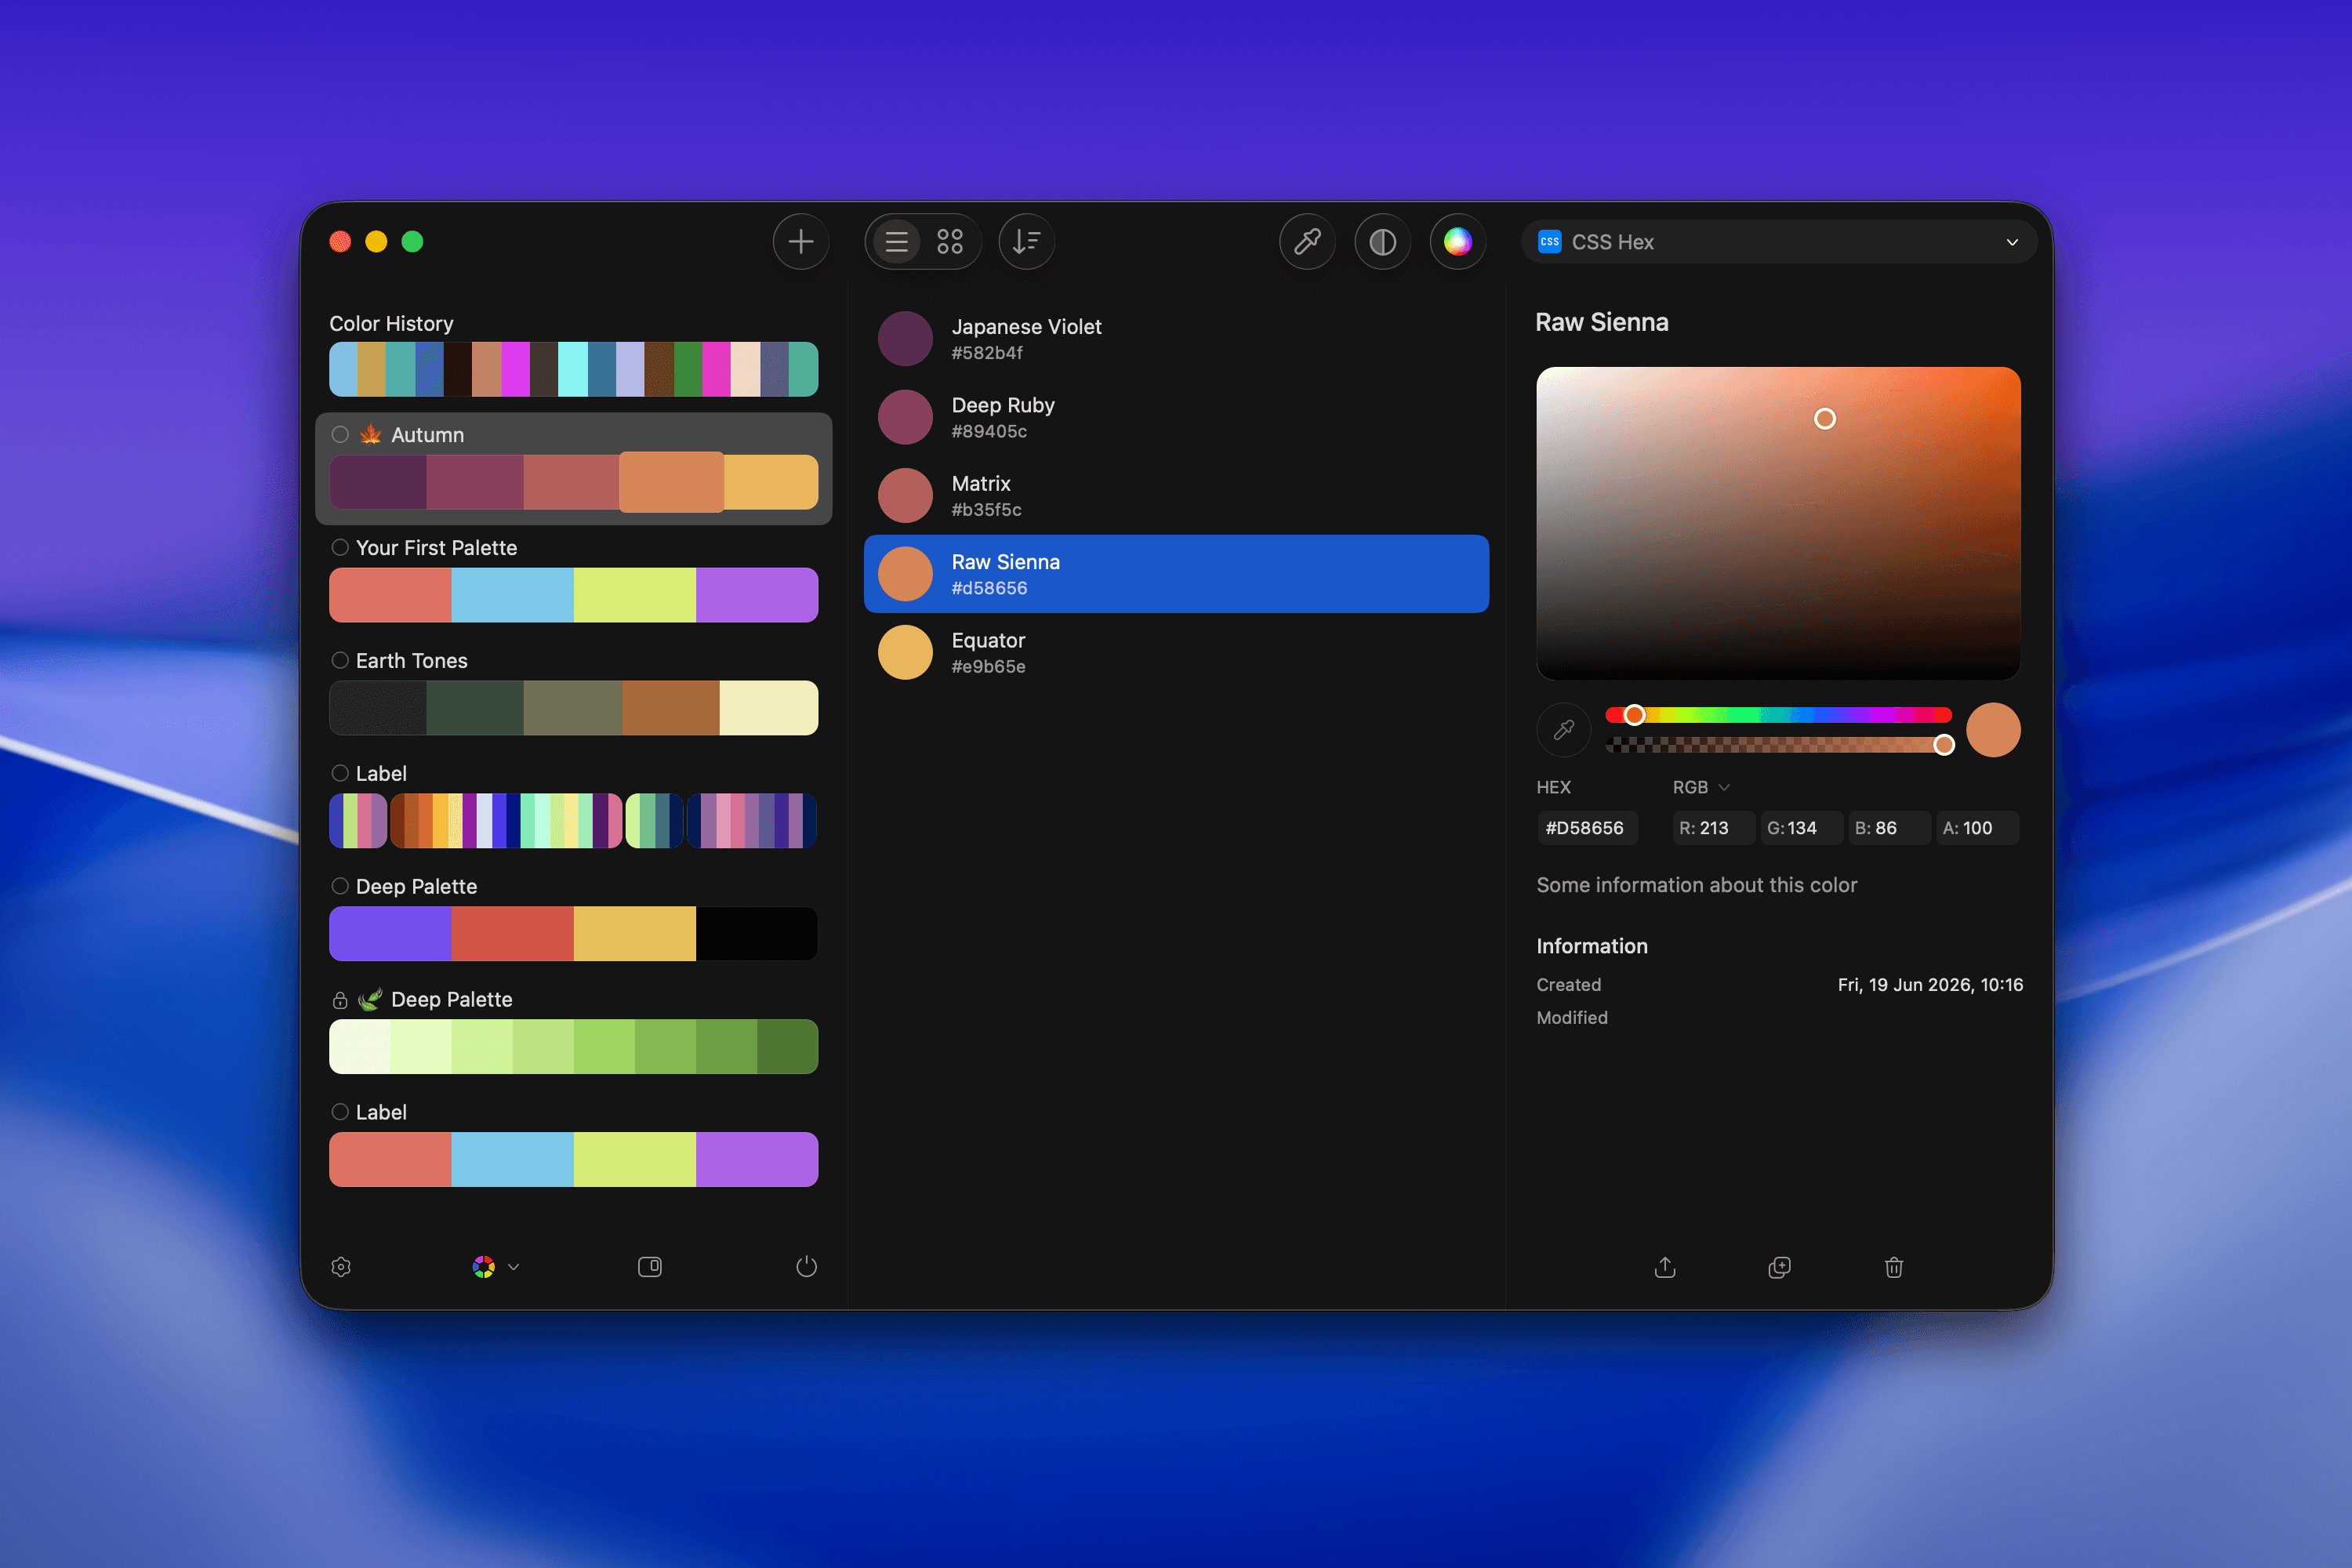Select the Matrix color row
The width and height of the screenshot is (2352, 1568).
1176,495
